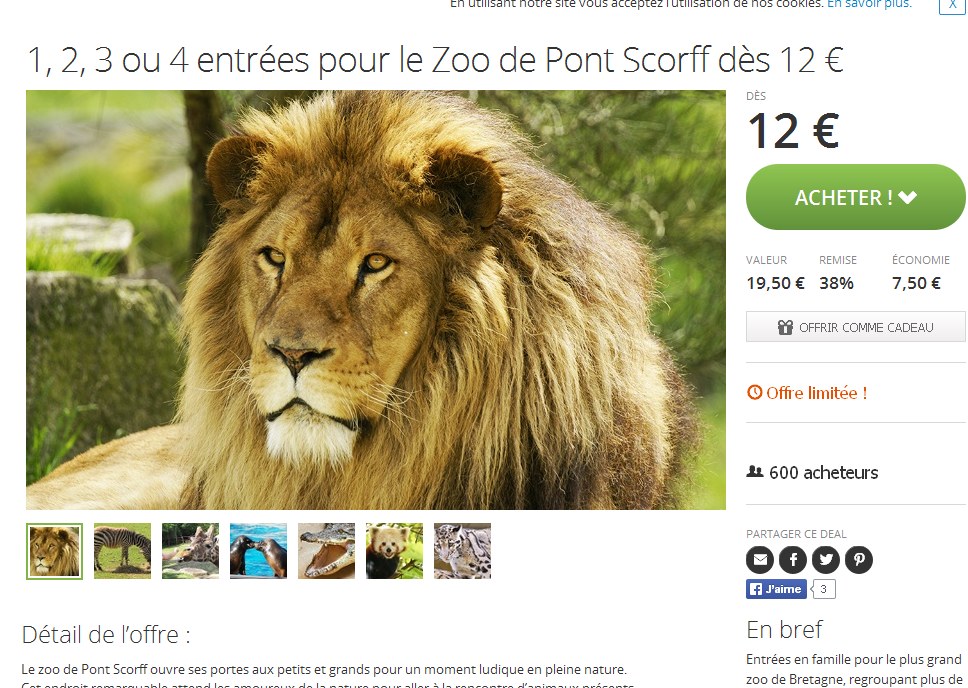Select the clouded leopard thumbnail
968x688 pixels.
(x=462, y=551)
